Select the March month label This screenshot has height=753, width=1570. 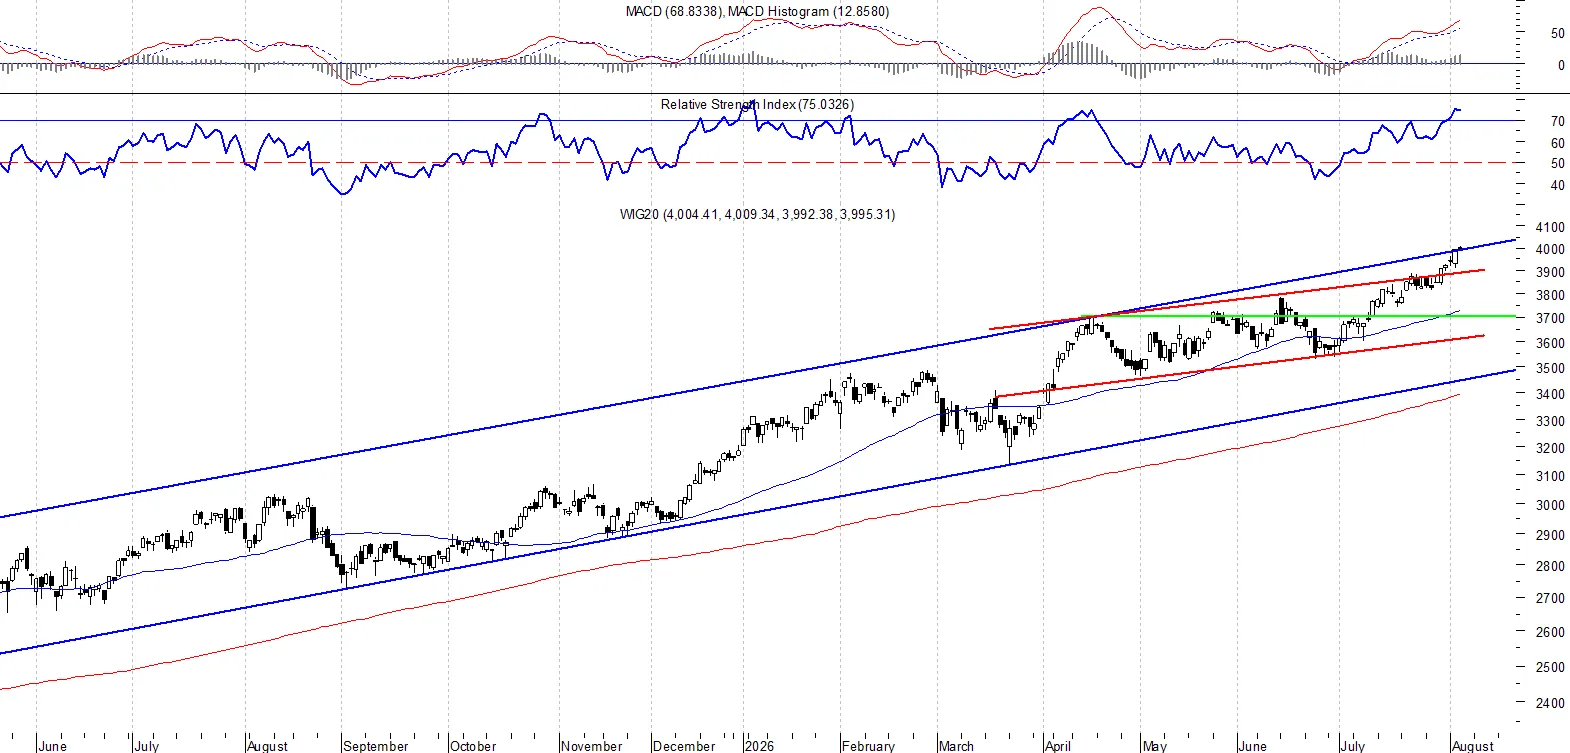956,746
